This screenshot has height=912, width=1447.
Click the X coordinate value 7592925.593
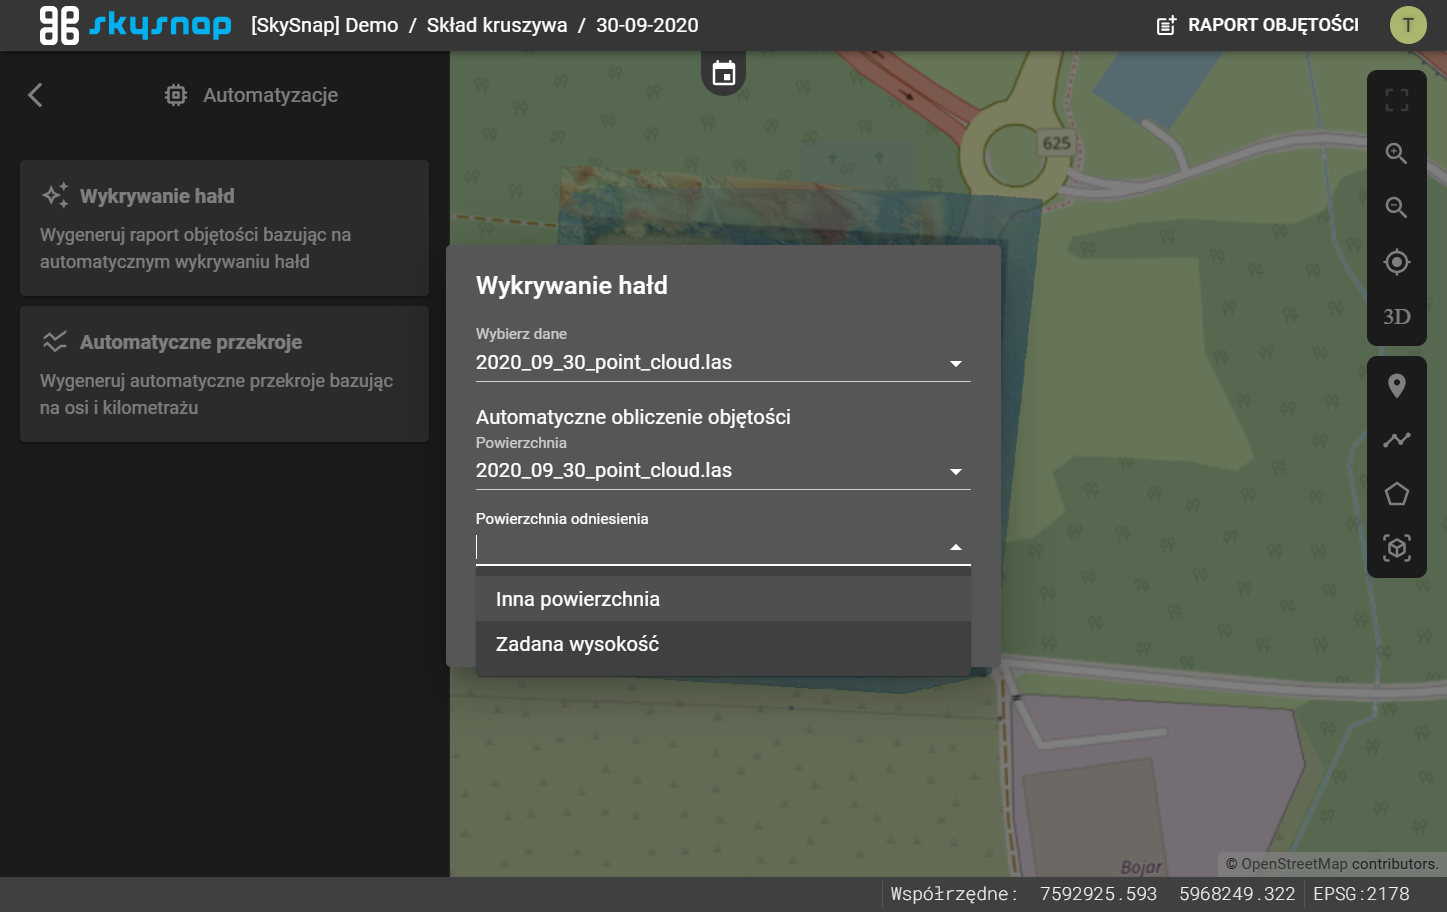(x=1098, y=894)
